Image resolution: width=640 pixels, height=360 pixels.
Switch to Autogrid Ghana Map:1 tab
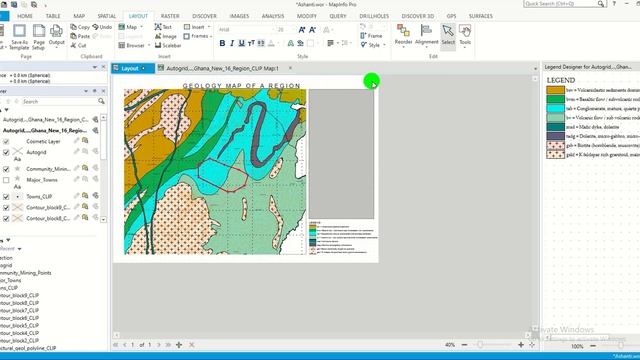(x=222, y=68)
